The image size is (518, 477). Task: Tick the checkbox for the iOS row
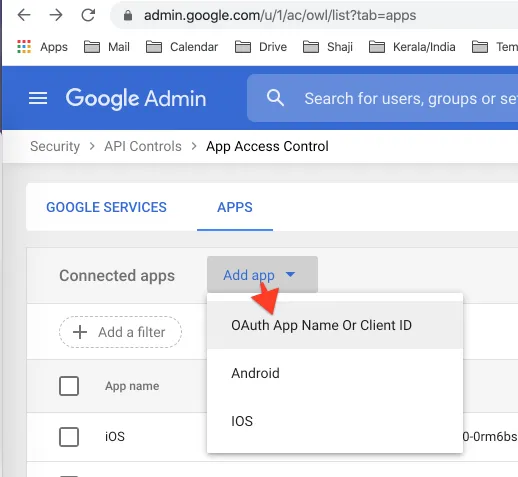coord(69,437)
